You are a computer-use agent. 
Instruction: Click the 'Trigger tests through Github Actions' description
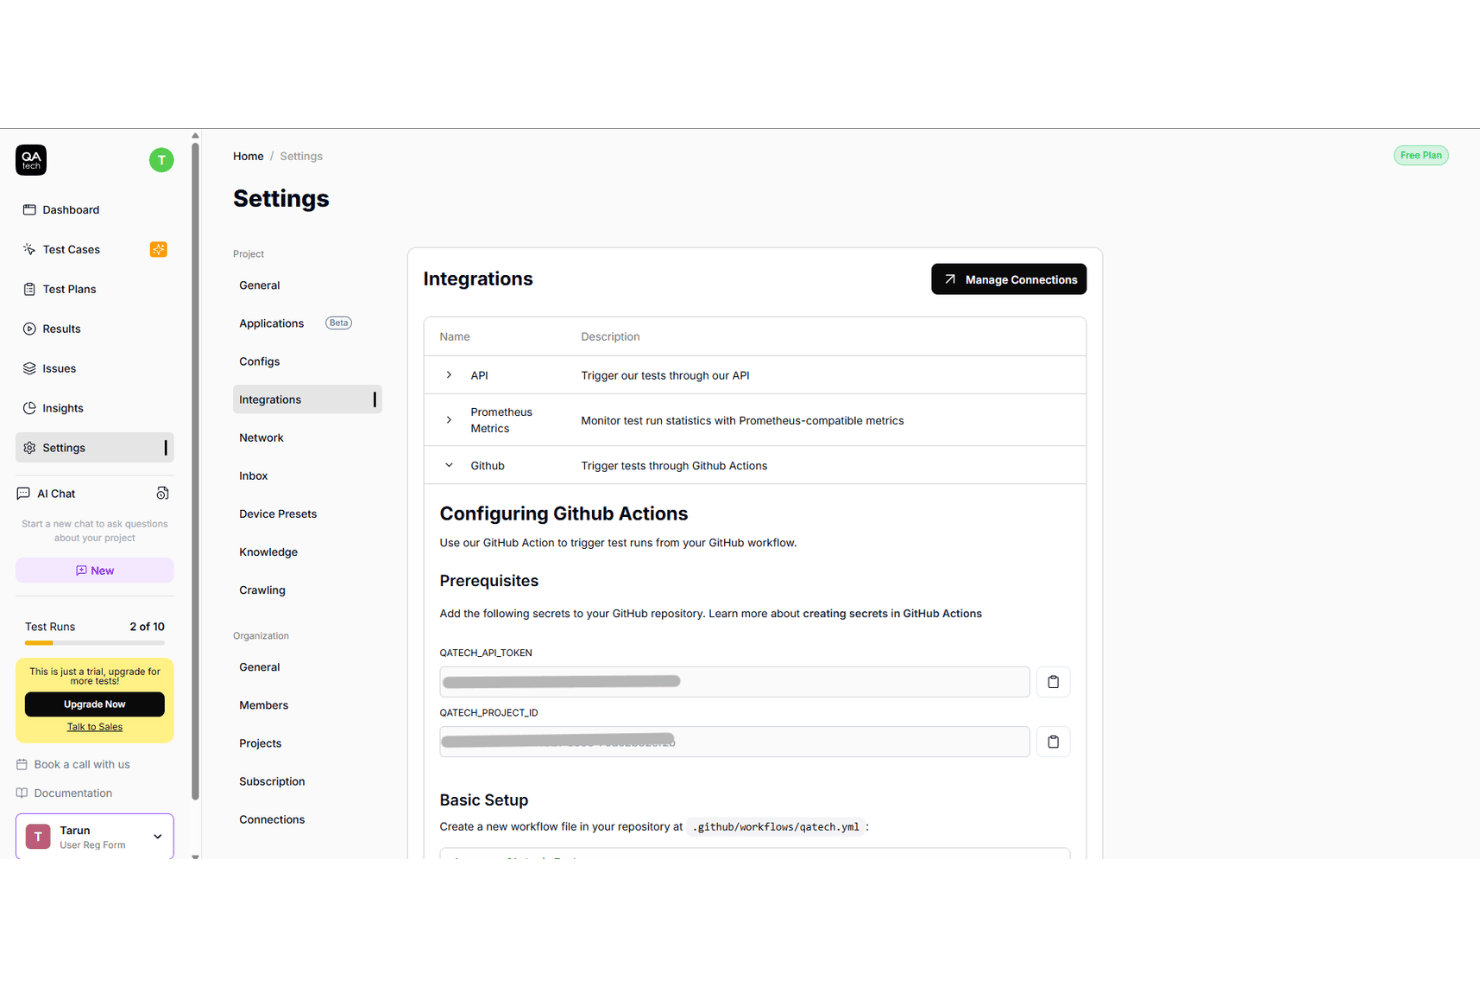674,466
